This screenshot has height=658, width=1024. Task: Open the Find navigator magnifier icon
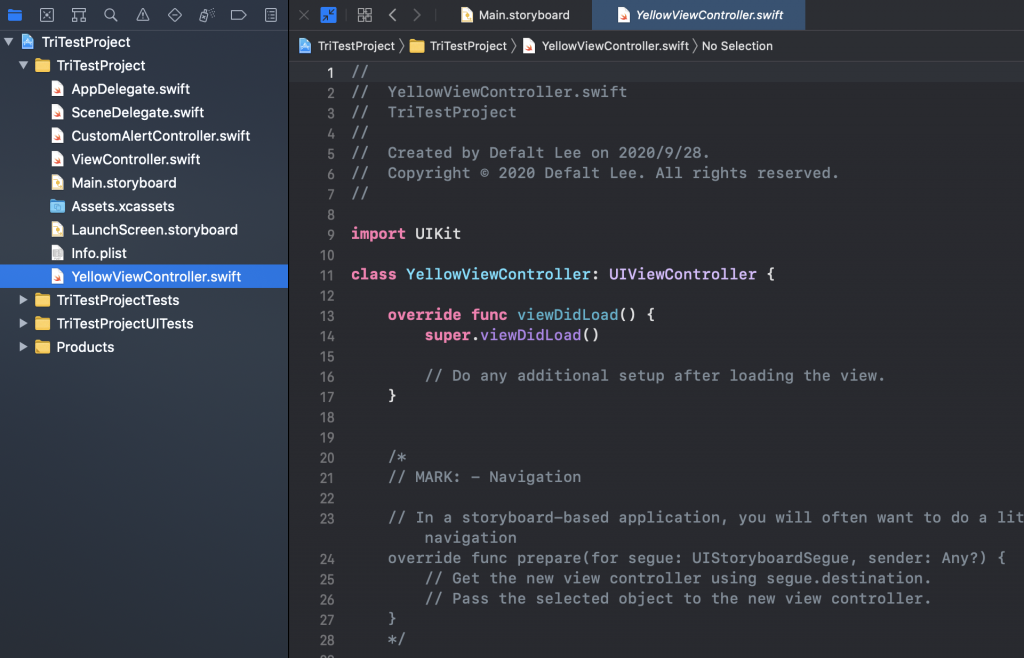pos(110,14)
